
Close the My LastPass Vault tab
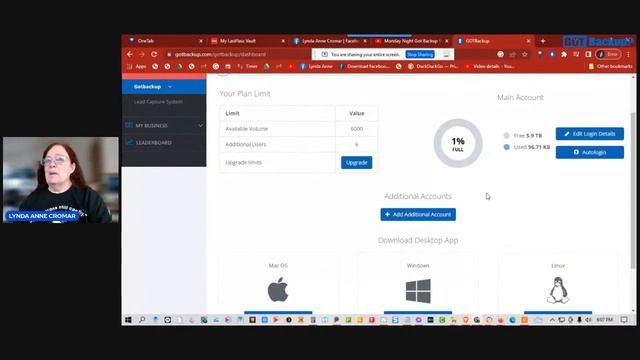coord(283,41)
